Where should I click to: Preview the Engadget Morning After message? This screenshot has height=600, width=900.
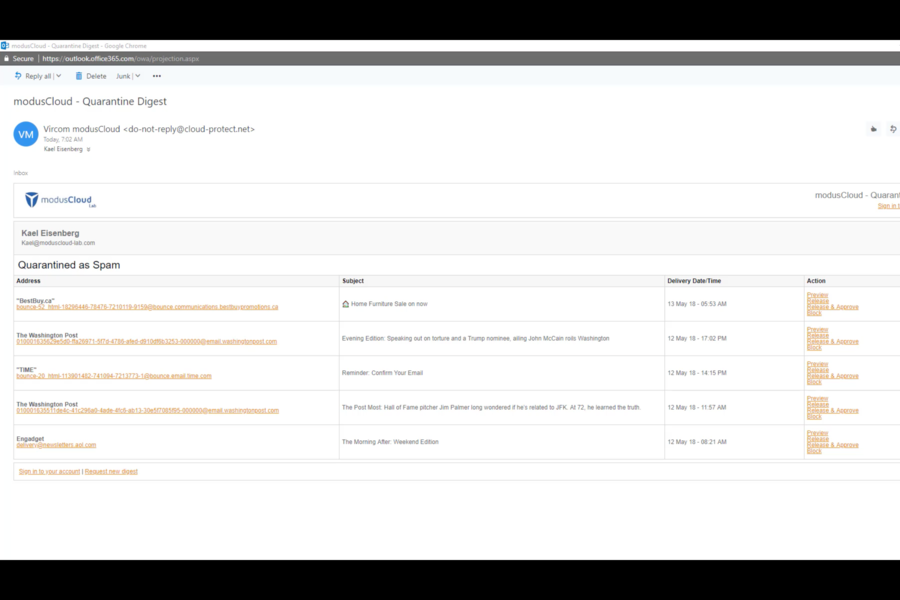817,433
